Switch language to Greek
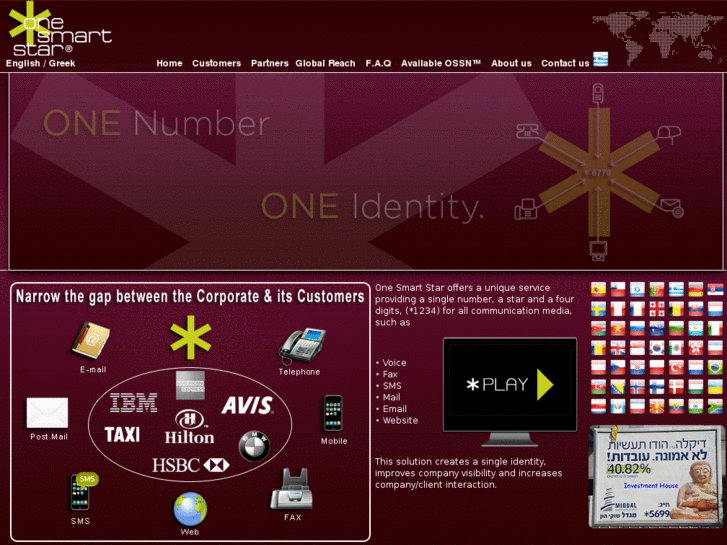The image size is (727, 545). pos(62,64)
